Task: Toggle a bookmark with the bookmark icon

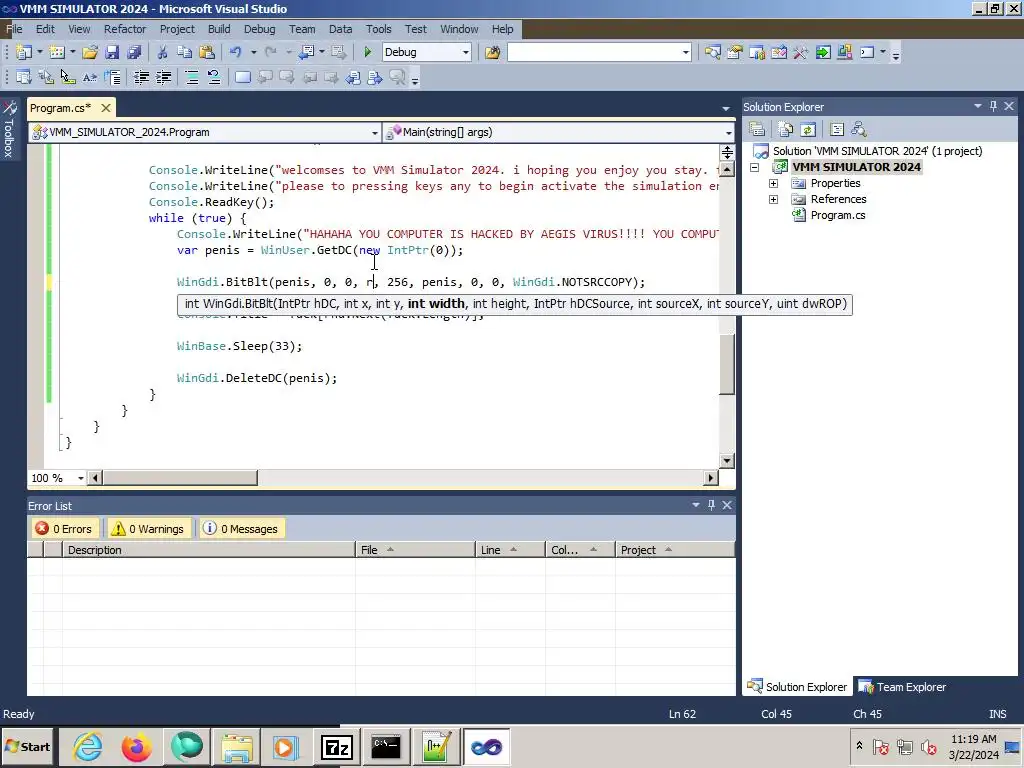Action: click(242, 78)
